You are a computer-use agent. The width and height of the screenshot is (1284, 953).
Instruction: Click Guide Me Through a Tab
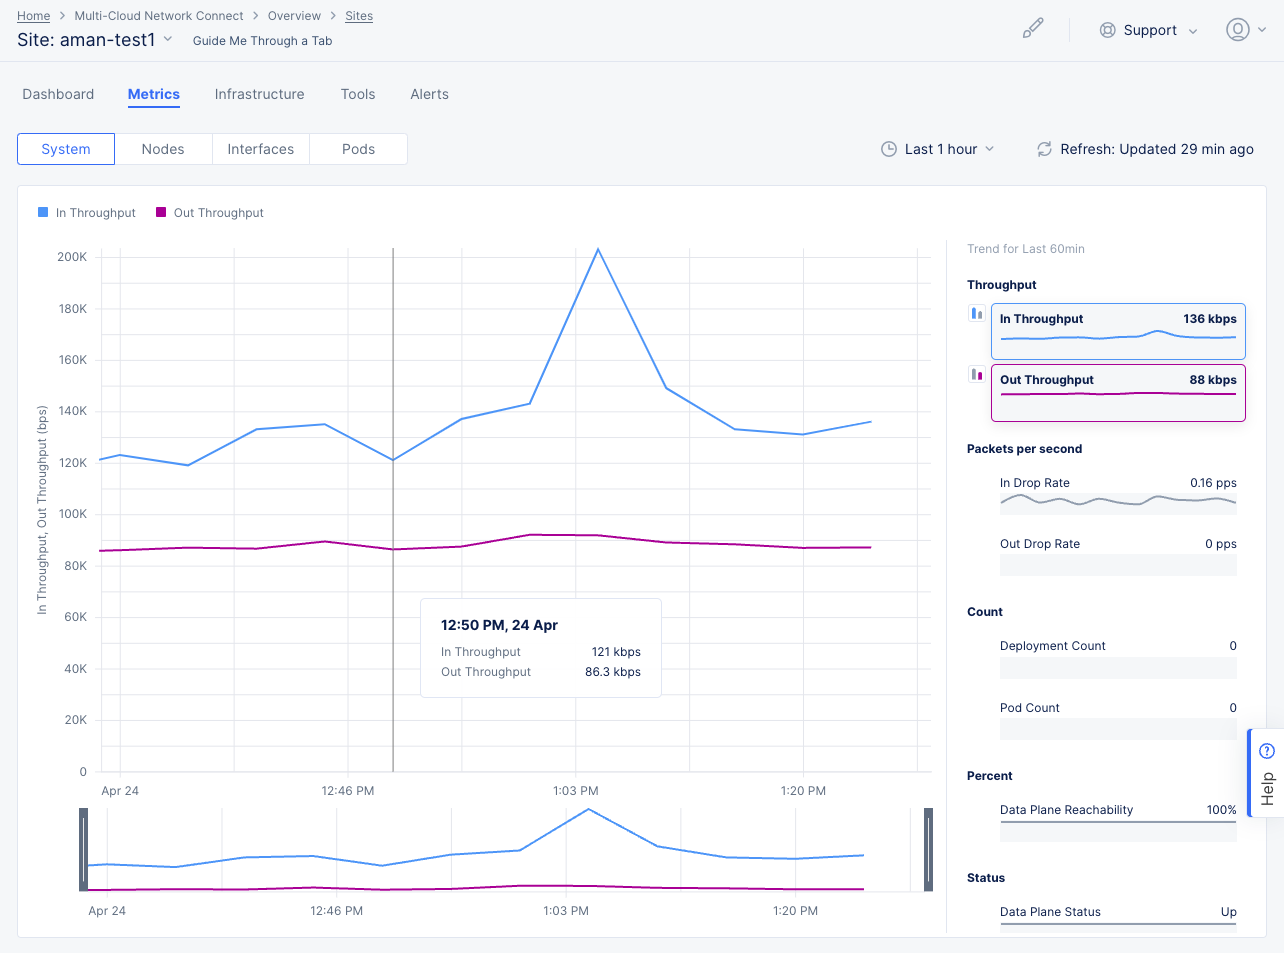pos(261,40)
